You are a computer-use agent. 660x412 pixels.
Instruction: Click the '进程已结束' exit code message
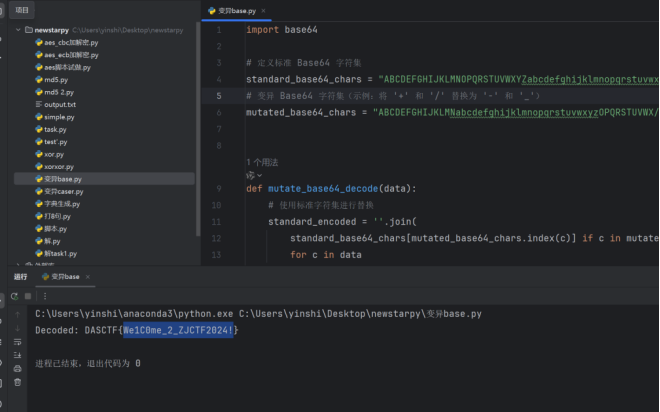tap(88, 363)
